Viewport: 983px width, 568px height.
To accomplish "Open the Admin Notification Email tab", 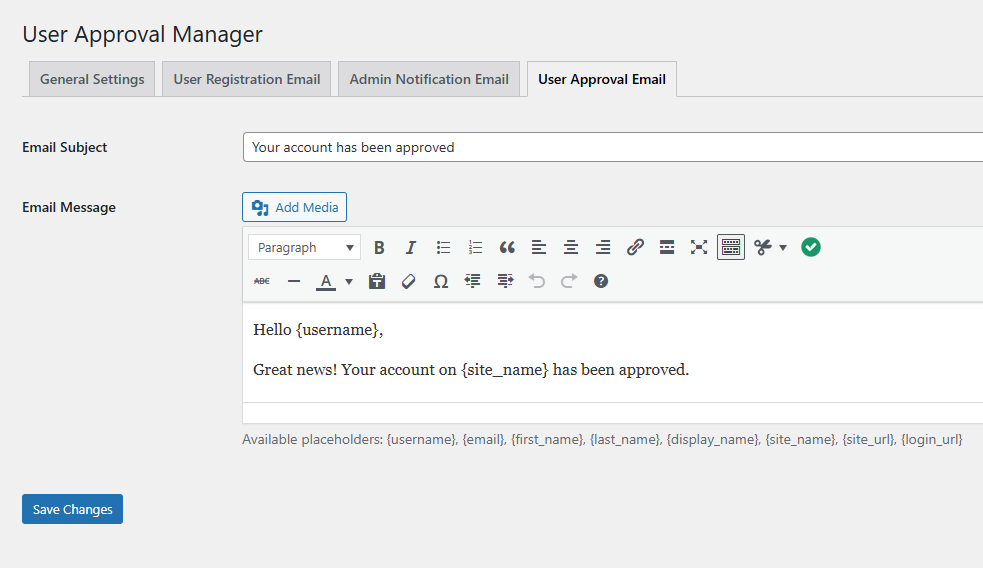I will point(429,79).
